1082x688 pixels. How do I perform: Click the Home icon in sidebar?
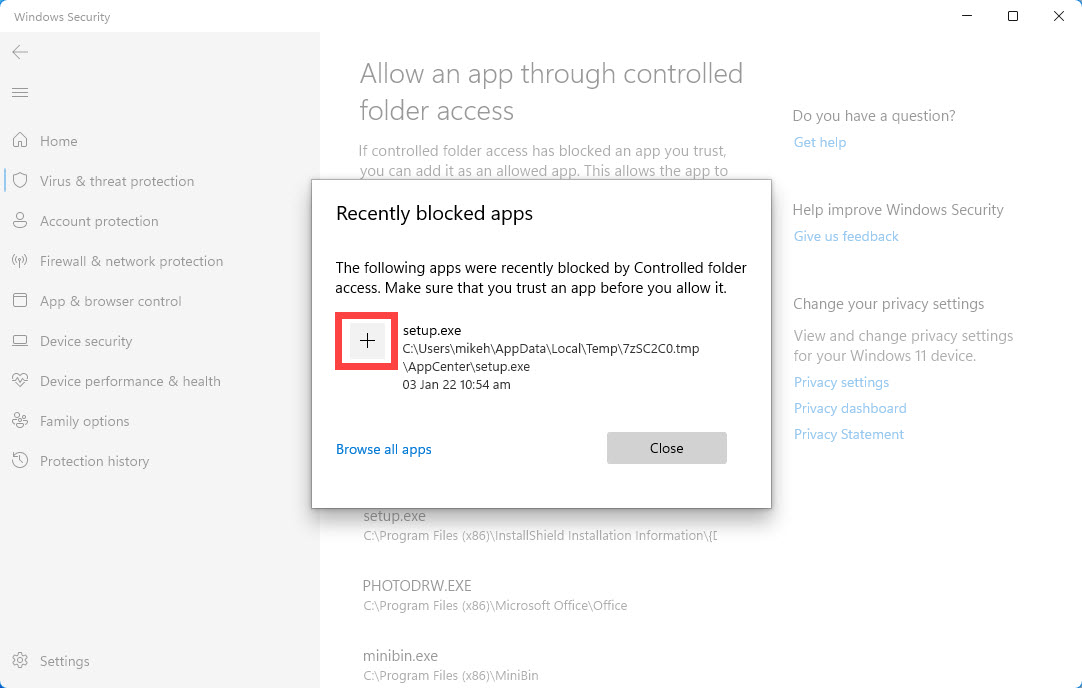tap(20, 141)
